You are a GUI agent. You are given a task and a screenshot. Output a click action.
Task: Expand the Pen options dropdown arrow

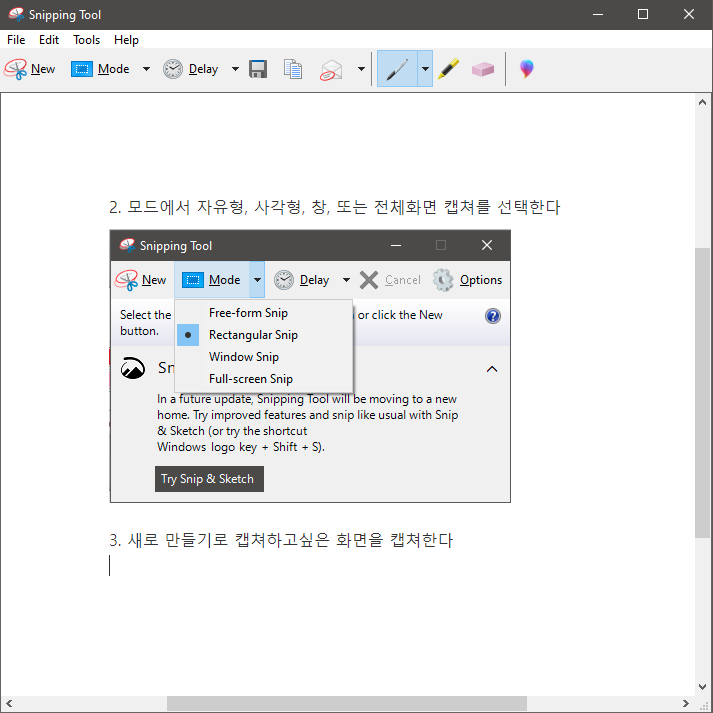(x=425, y=69)
